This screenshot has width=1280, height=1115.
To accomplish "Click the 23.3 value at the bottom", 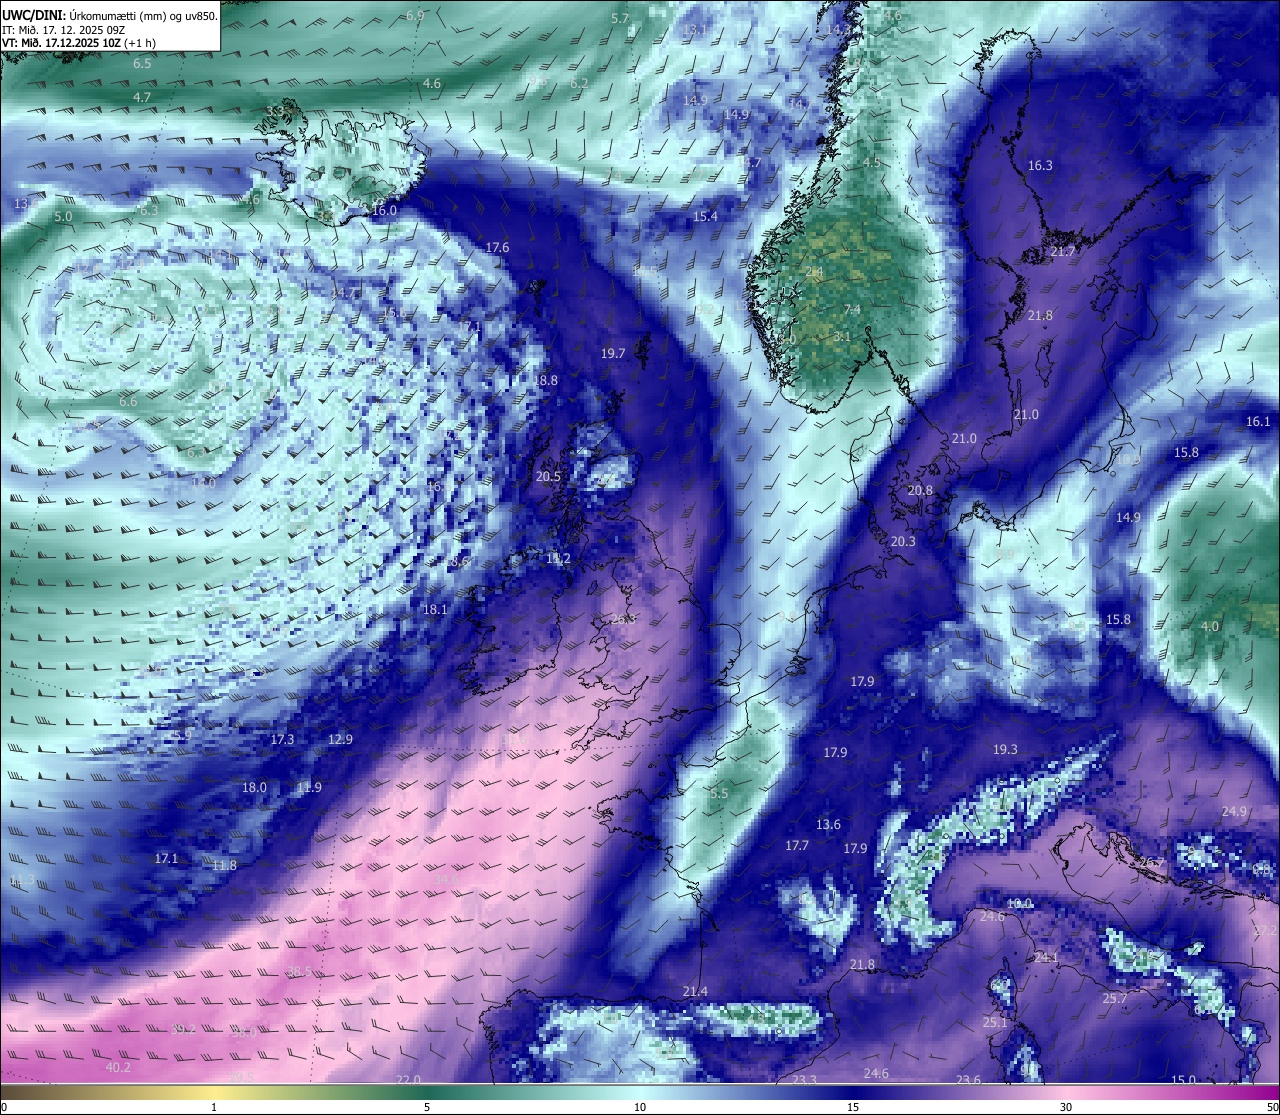I will (x=804, y=1079).
